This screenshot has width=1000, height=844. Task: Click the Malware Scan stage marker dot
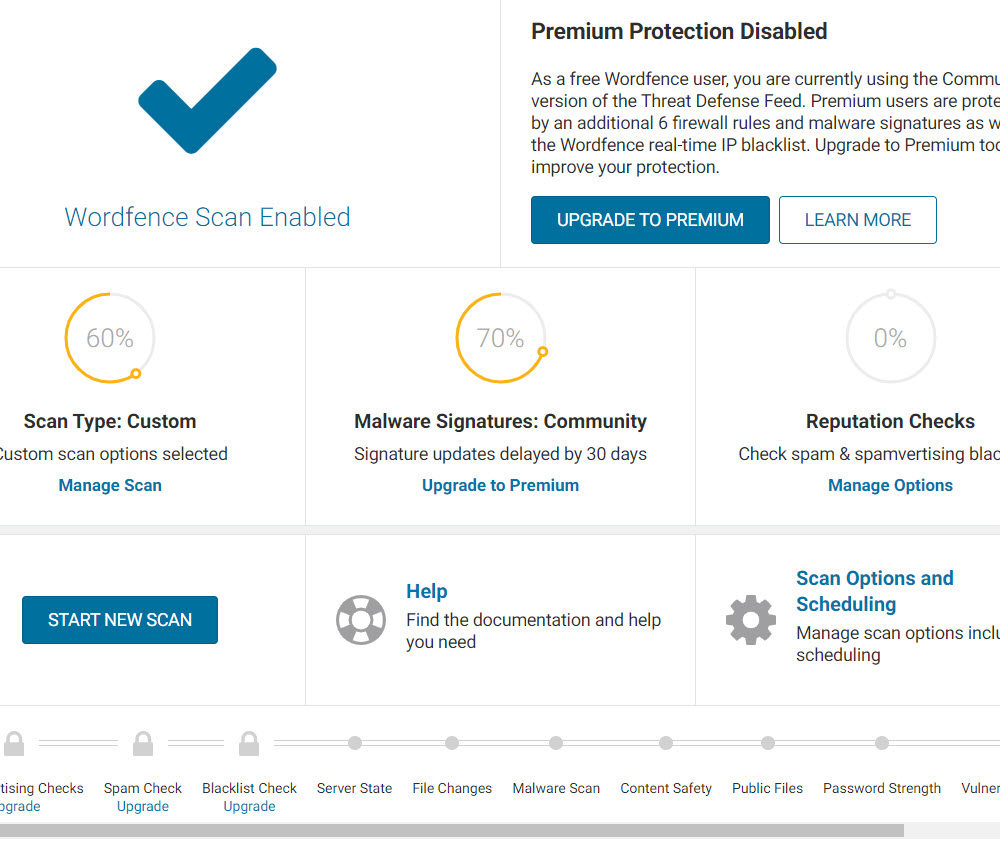point(556,743)
